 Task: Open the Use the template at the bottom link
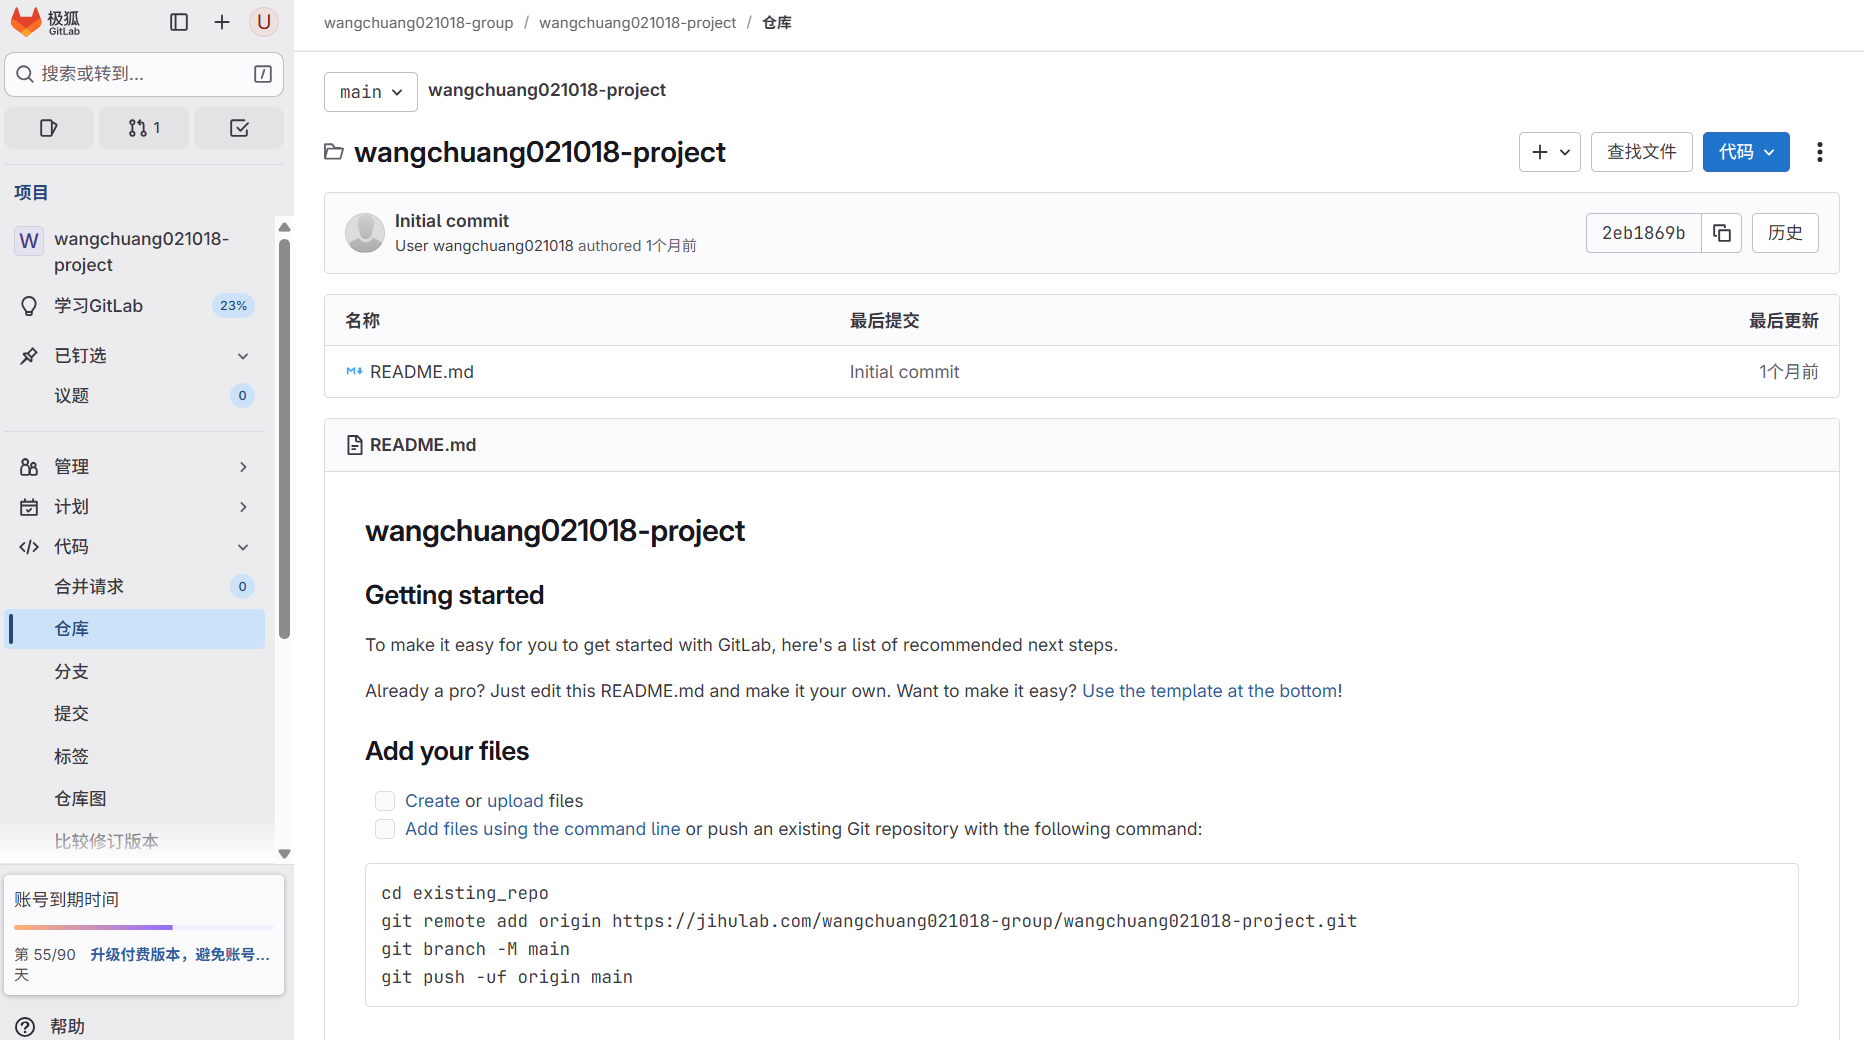point(1210,690)
